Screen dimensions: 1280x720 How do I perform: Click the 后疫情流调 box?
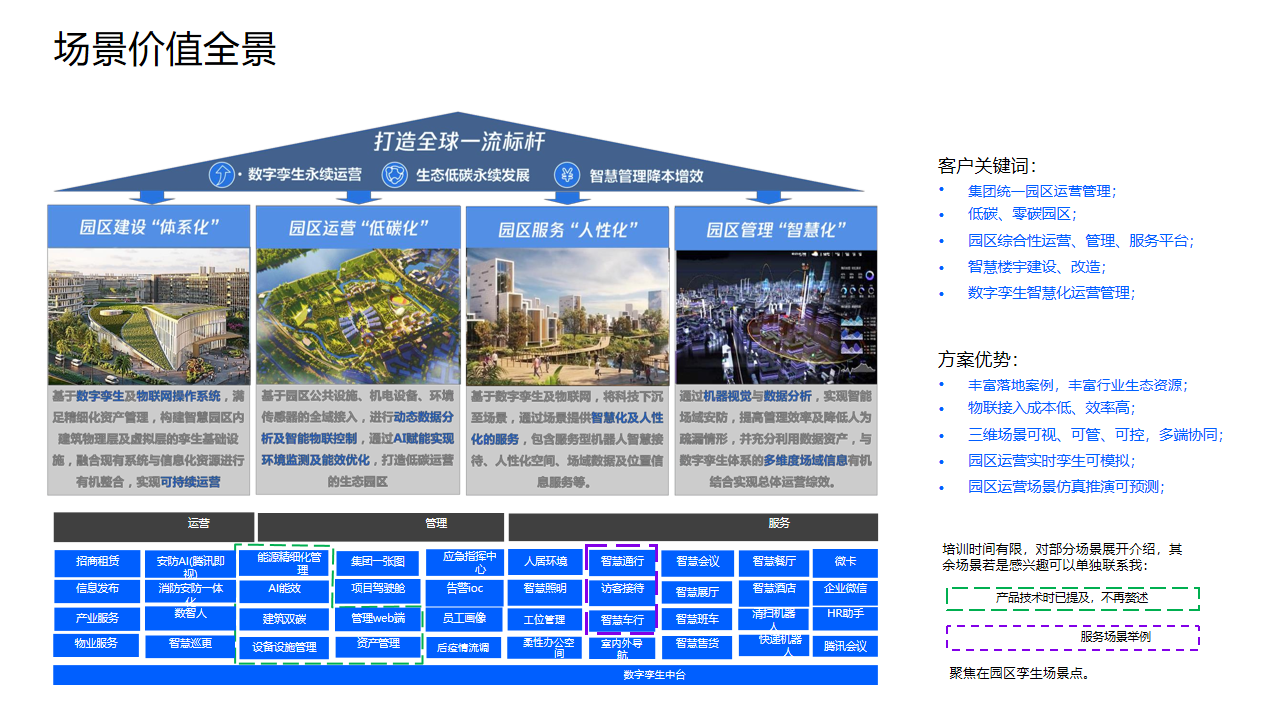point(464,647)
